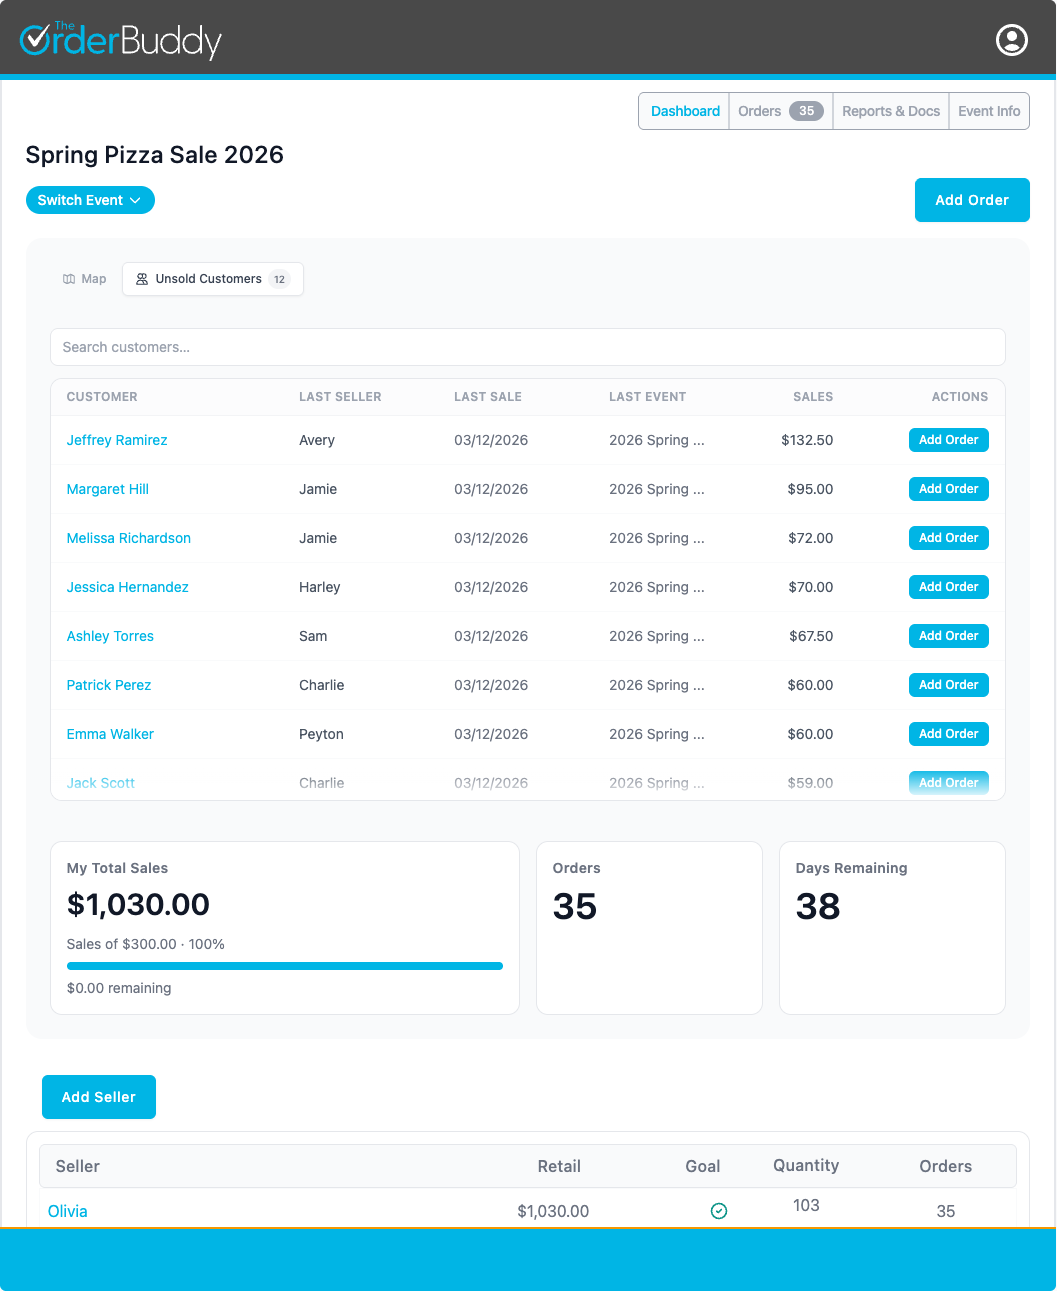Open the Reports & Docs tab
Screen dimensions: 1057x1291
pyautogui.click(x=890, y=110)
